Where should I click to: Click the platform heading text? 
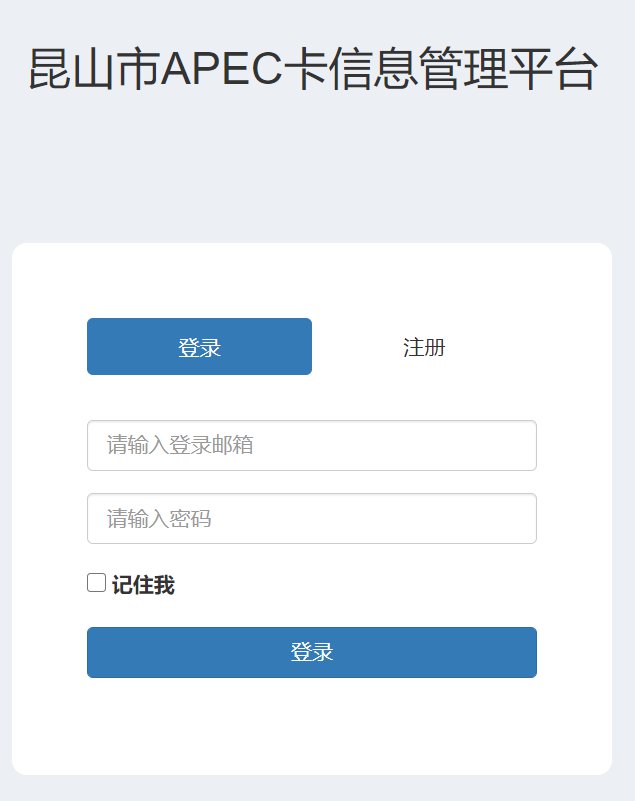pos(313,71)
